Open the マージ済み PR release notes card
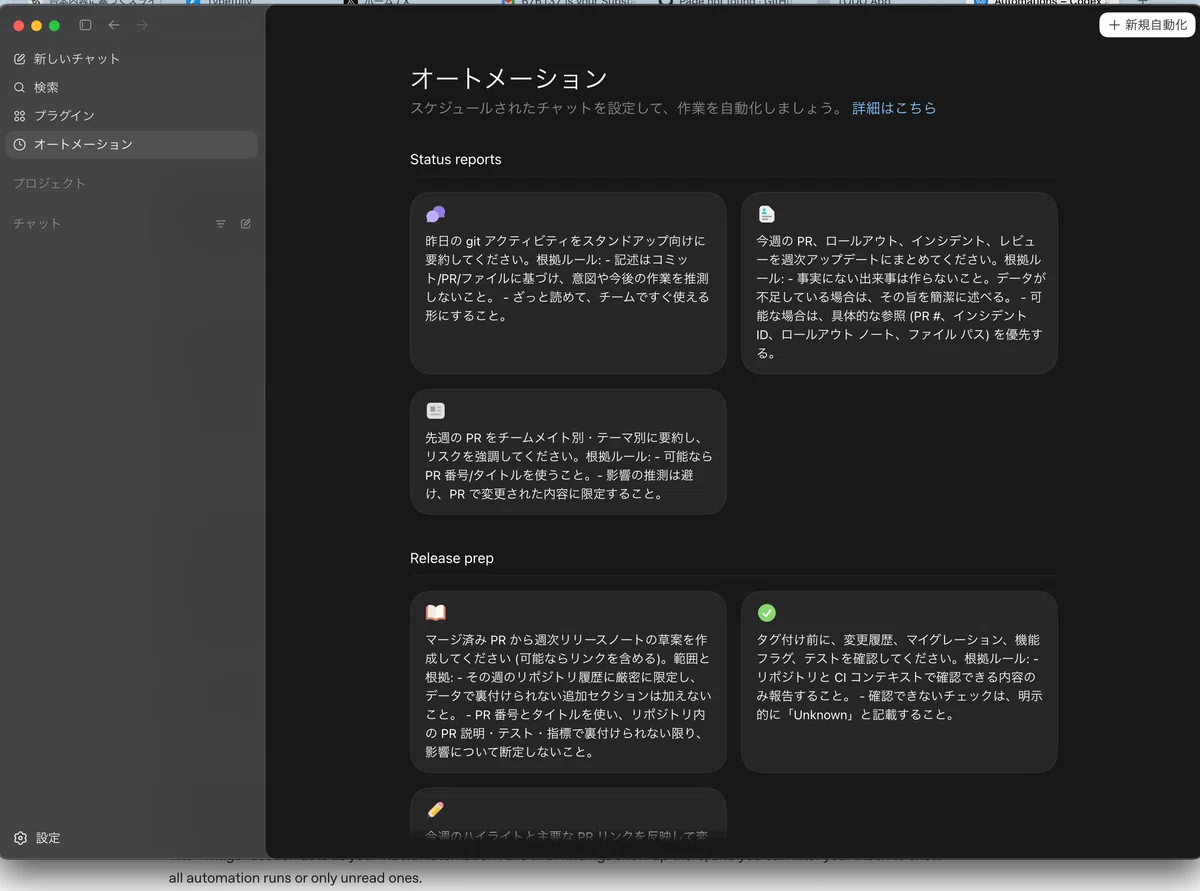The width and height of the screenshot is (1200, 891). click(568, 682)
